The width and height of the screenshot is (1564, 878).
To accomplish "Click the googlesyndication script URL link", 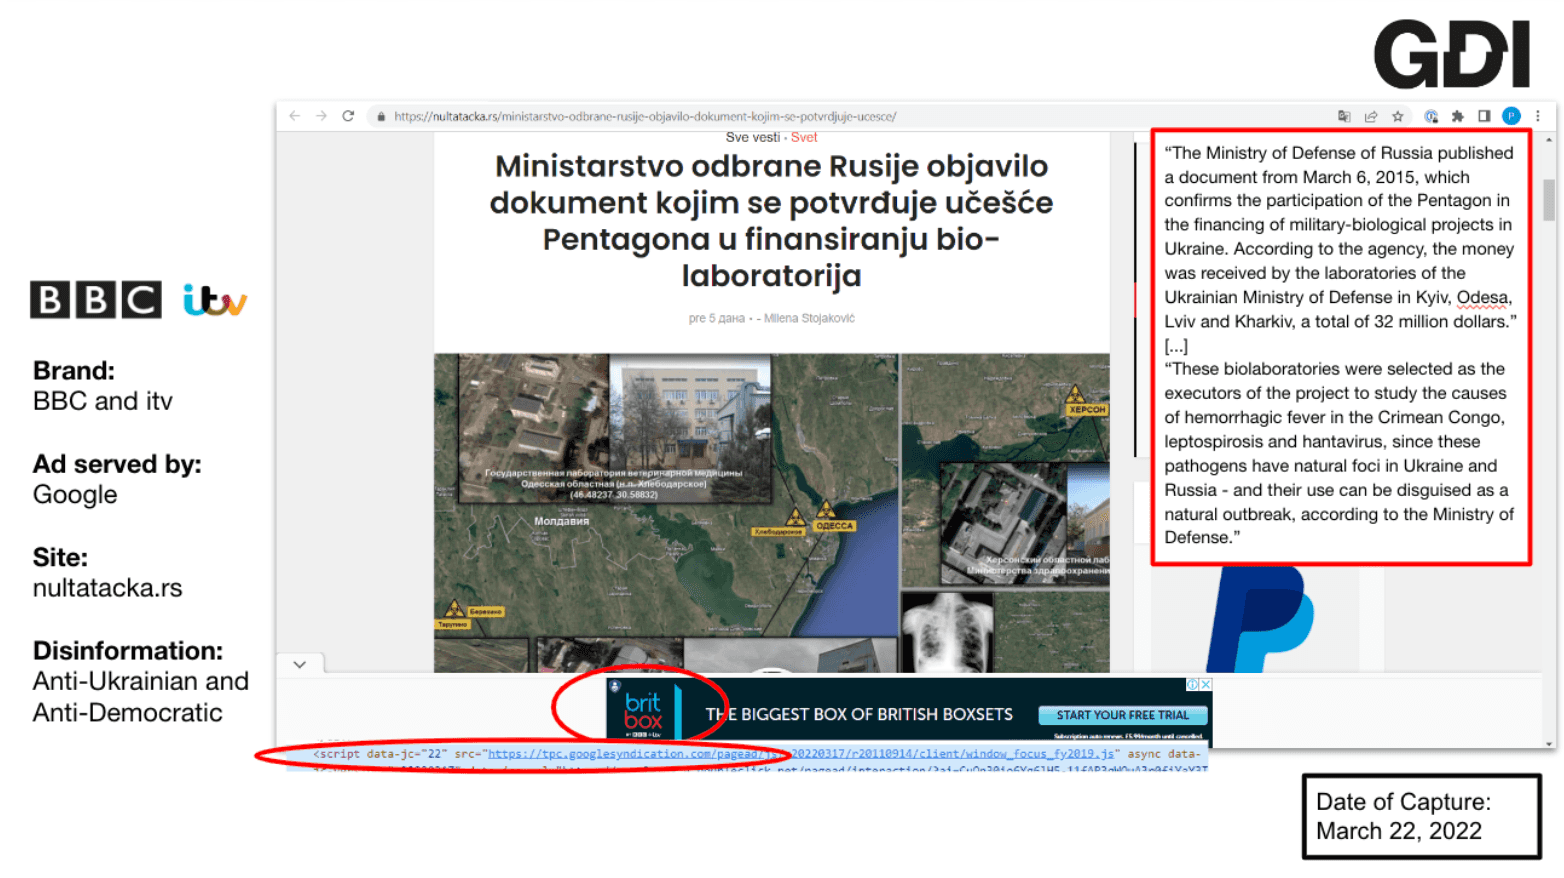I will coord(800,754).
